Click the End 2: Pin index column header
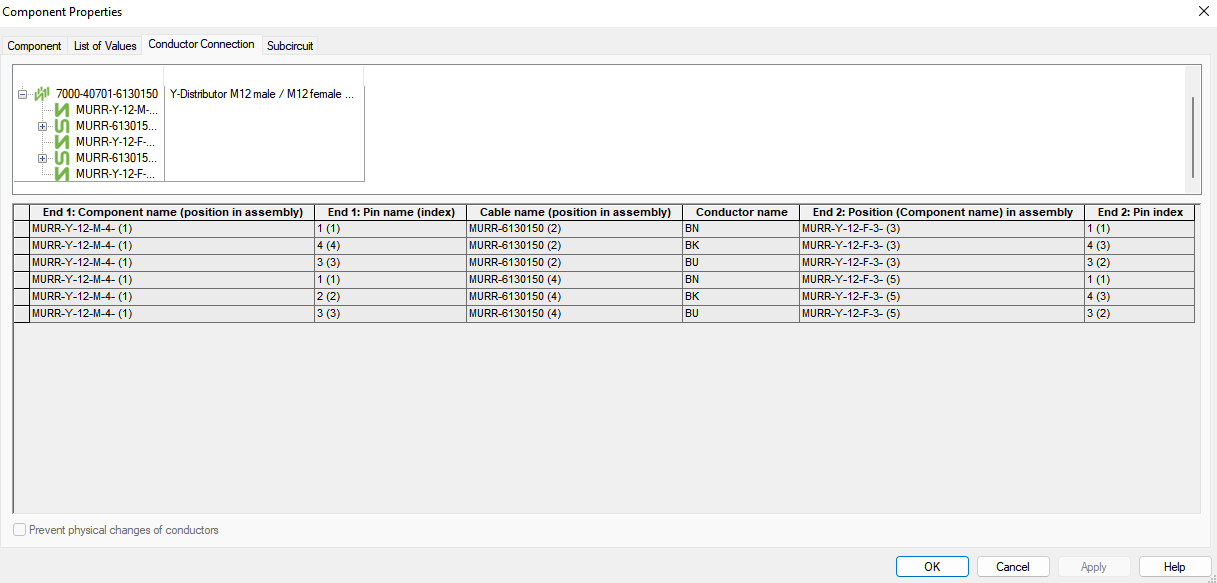Viewport: 1217px width, 583px height. point(1140,212)
